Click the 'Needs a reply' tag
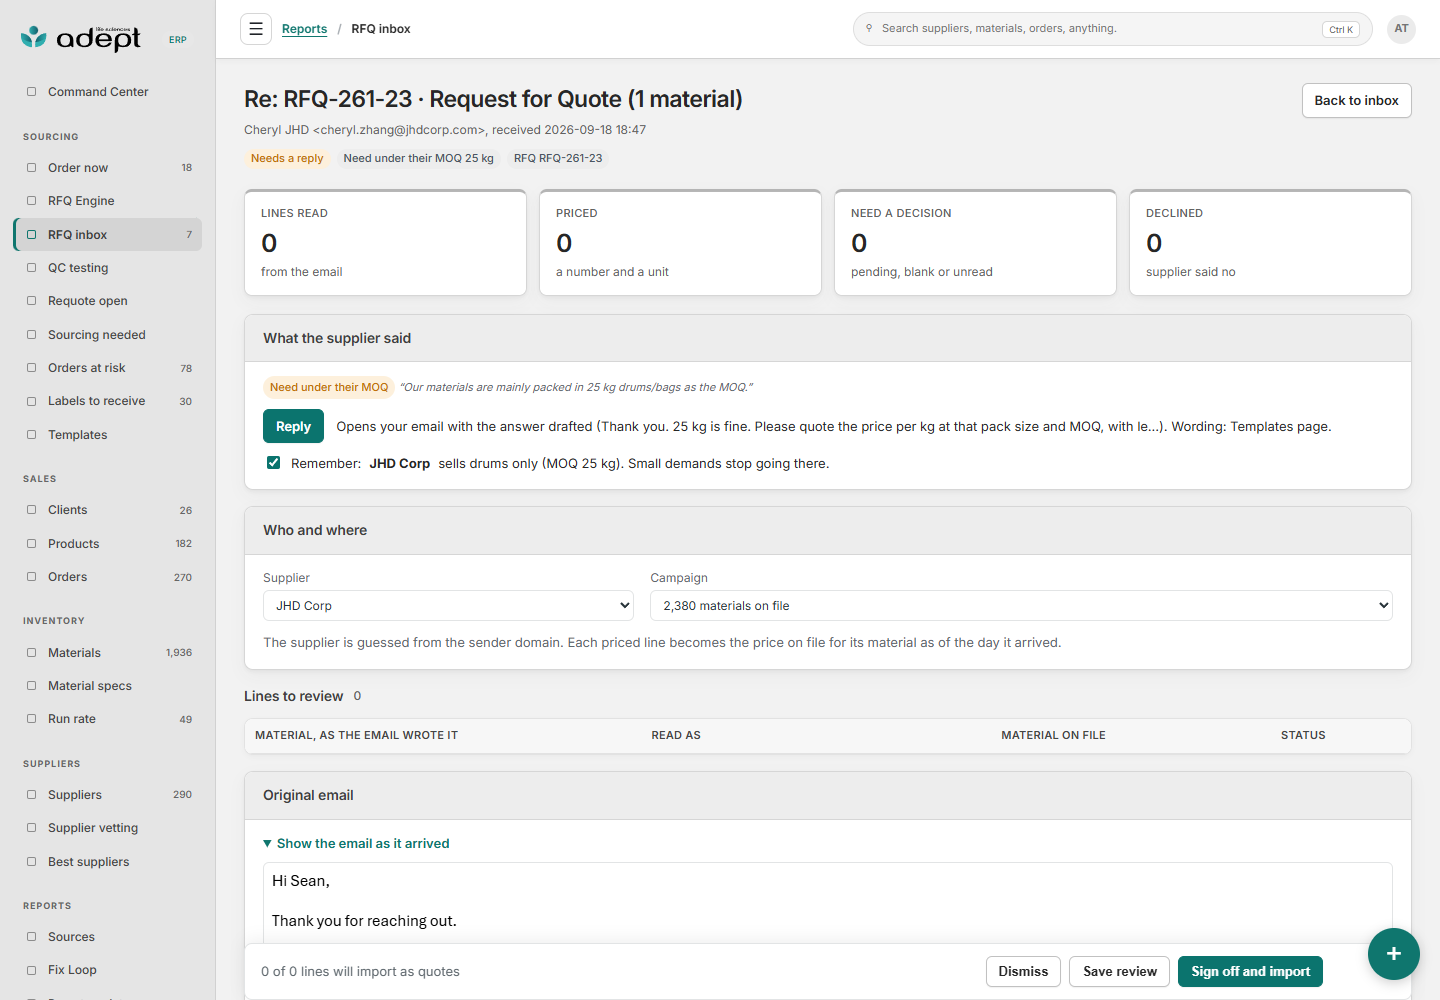Image resolution: width=1440 pixels, height=1000 pixels. 287,158
